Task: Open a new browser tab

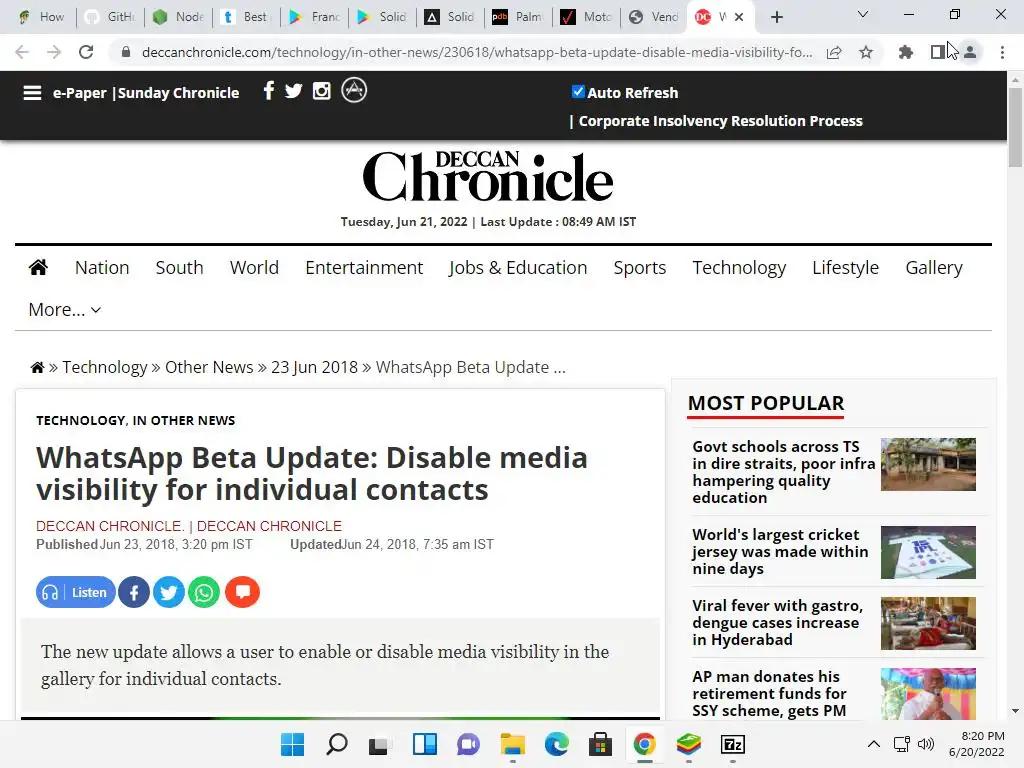Action: tap(776, 17)
